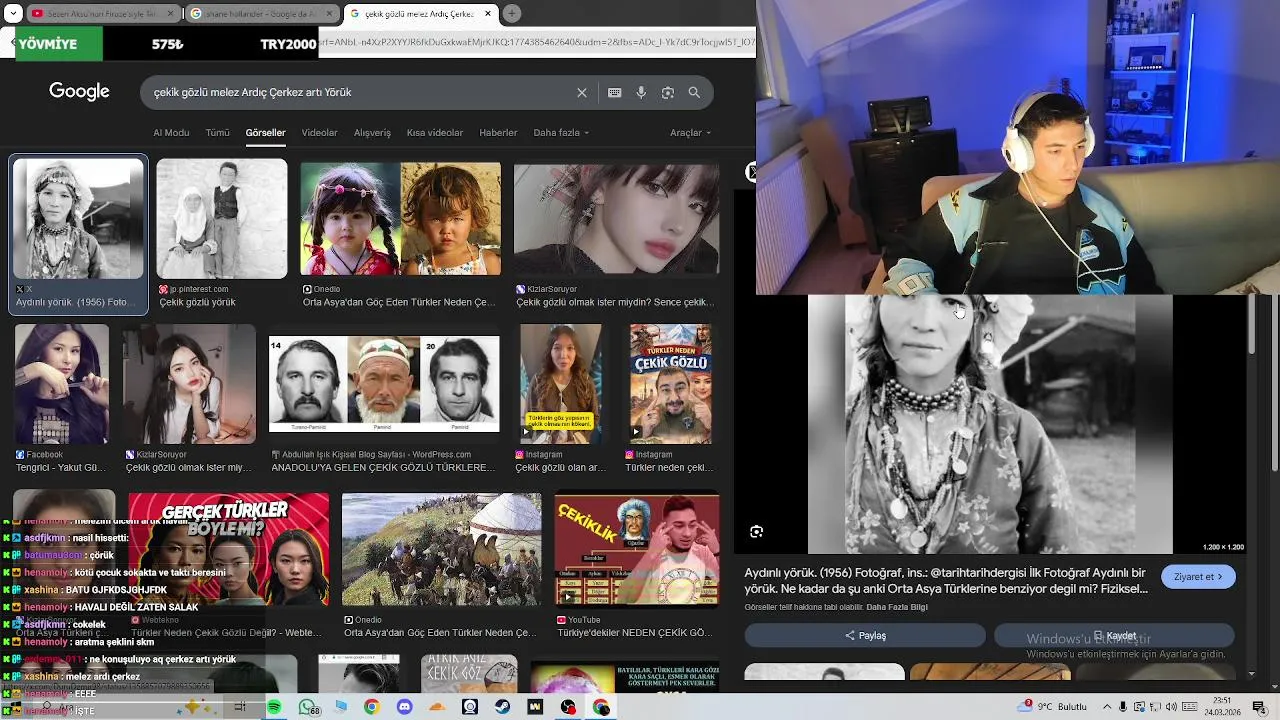Image resolution: width=1280 pixels, height=720 pixels.
Task: Switch to Tümü results
Action: coord(217,132)
